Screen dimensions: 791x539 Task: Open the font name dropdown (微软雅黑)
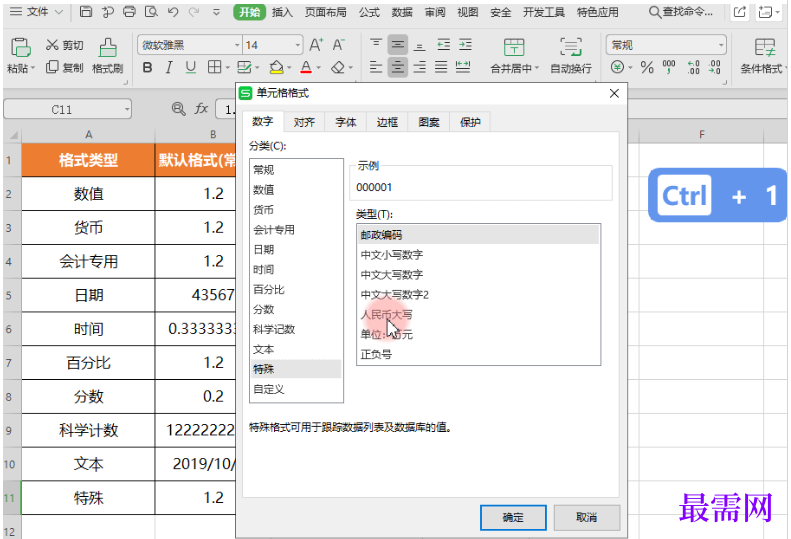click(x=237, y=45)
